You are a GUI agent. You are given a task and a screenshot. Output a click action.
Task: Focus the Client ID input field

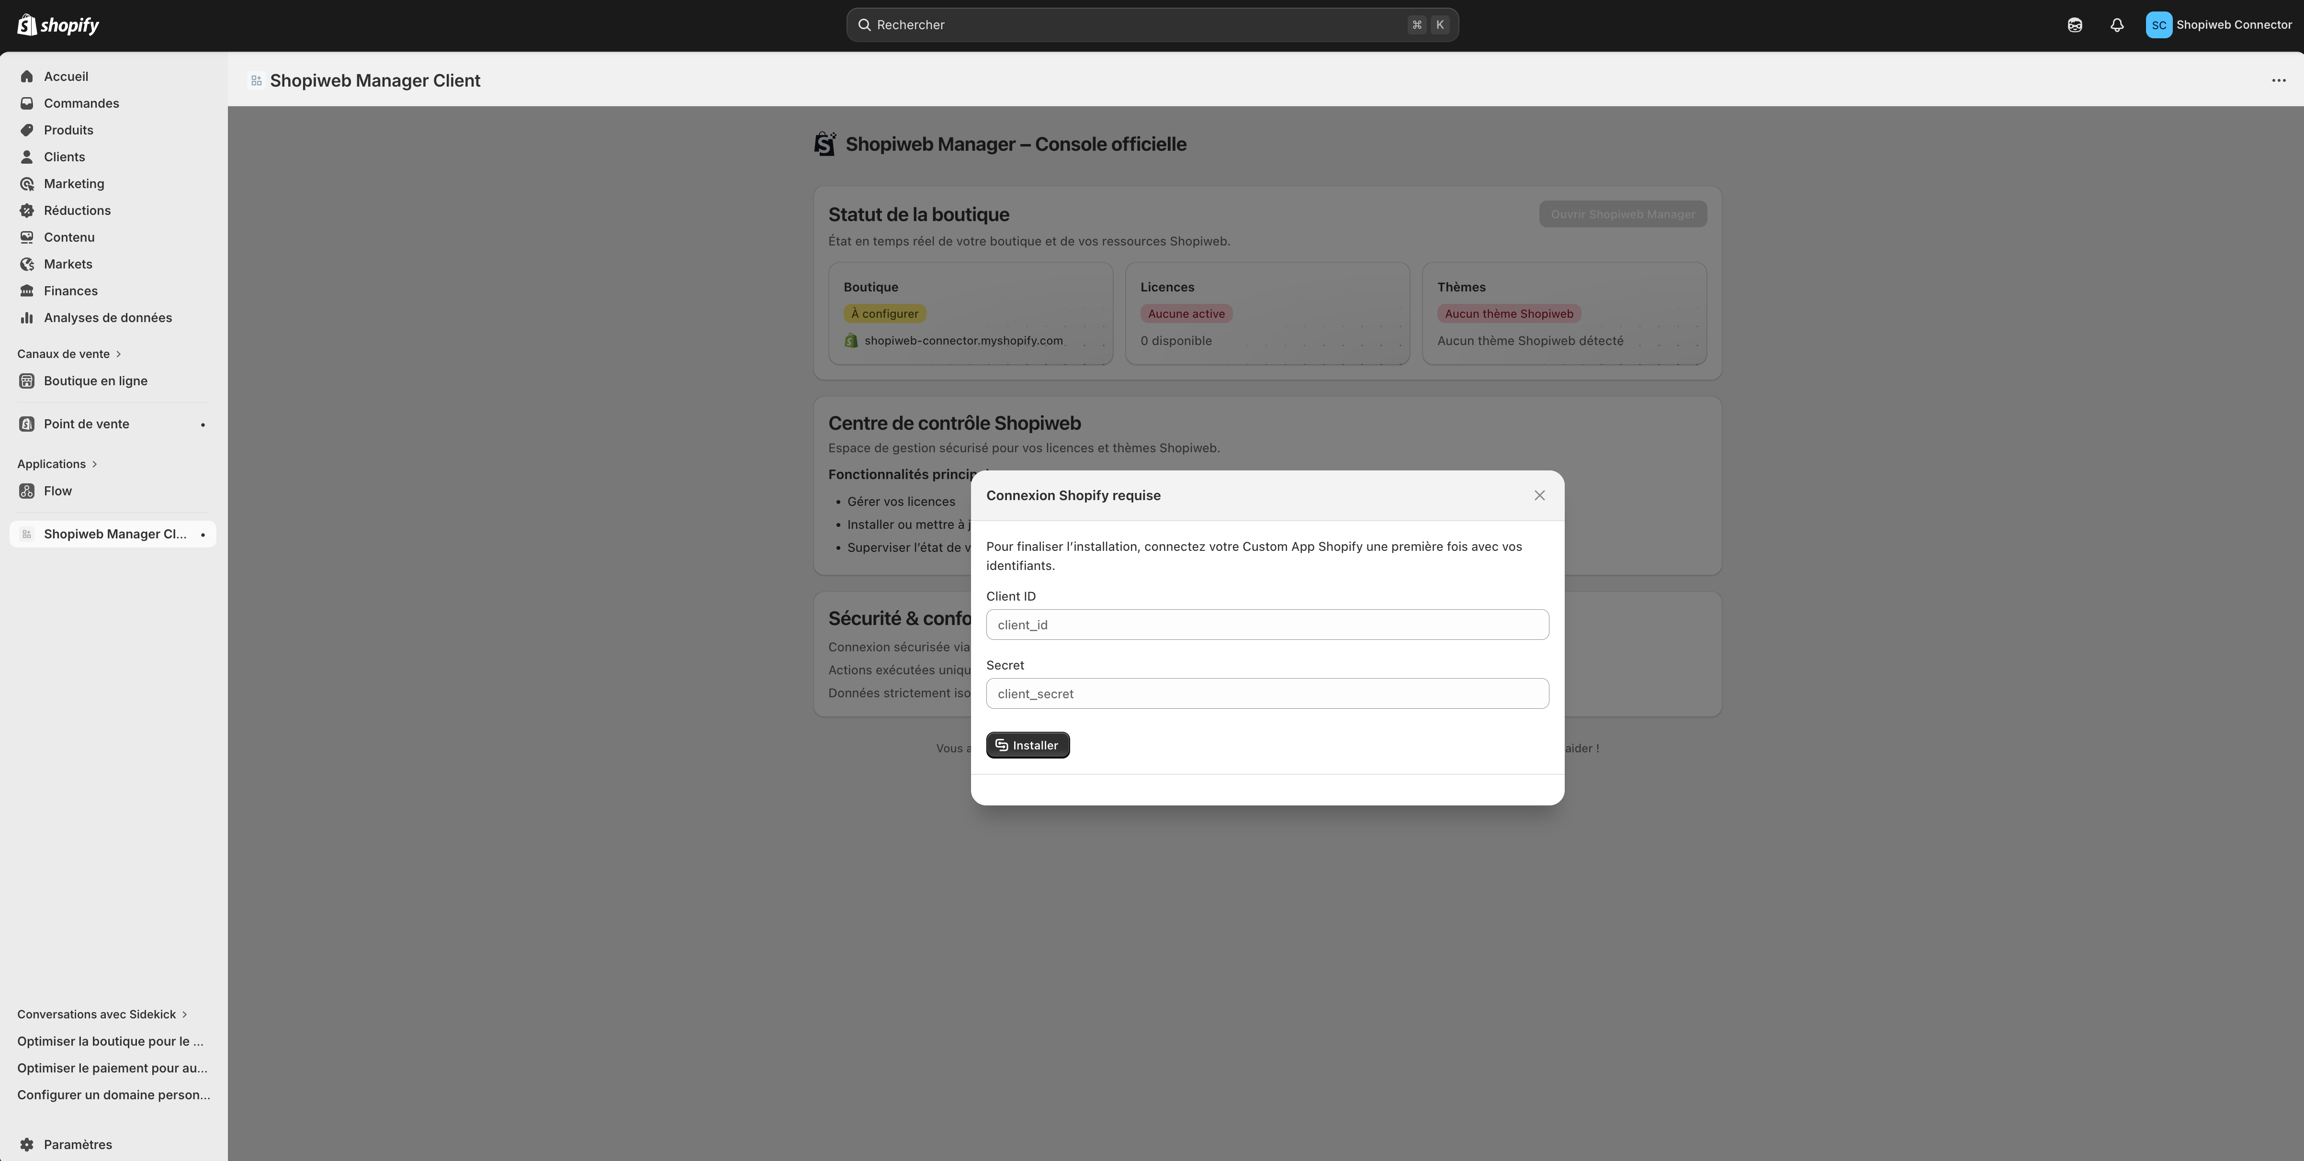[x=1267, y=625]
